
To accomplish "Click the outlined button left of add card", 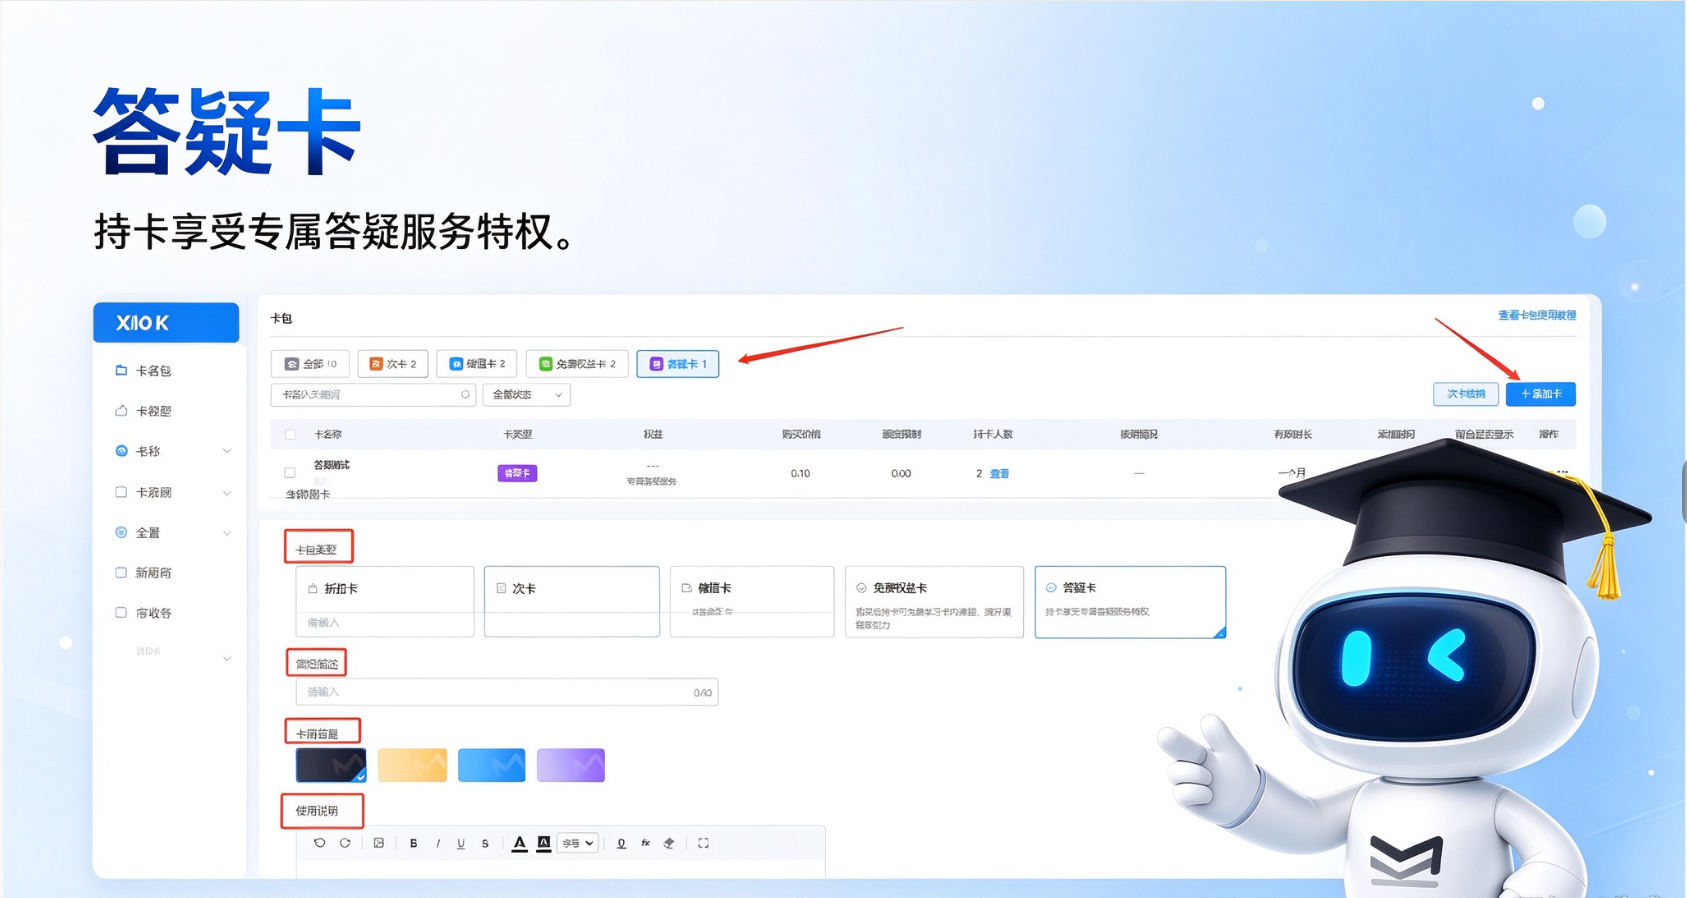I will [1466, 394].
